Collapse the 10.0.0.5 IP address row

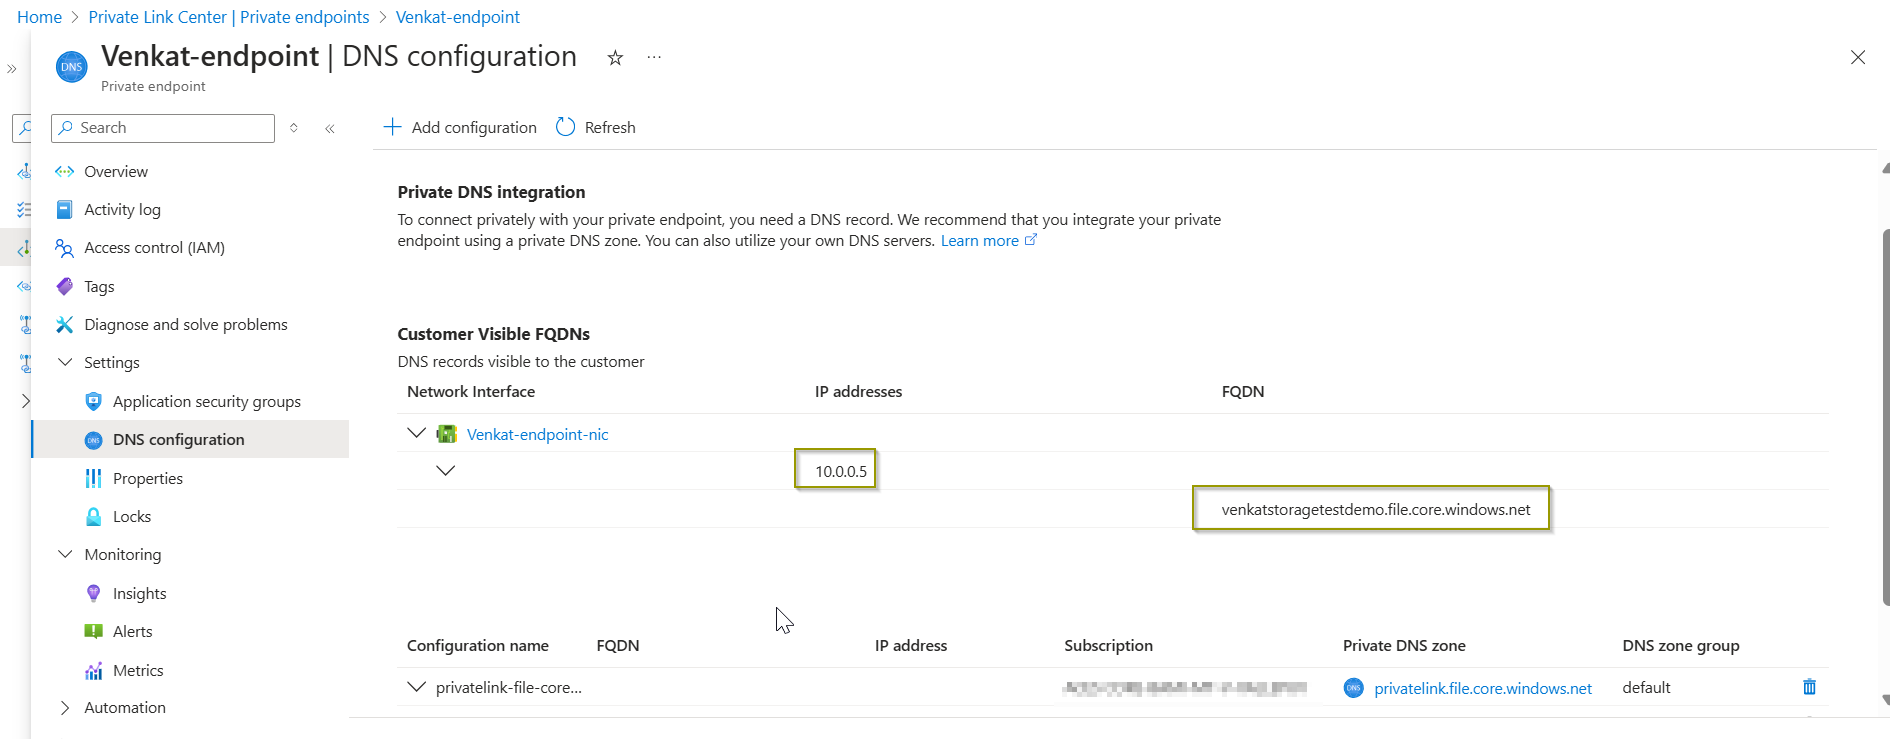pos(446,471)
